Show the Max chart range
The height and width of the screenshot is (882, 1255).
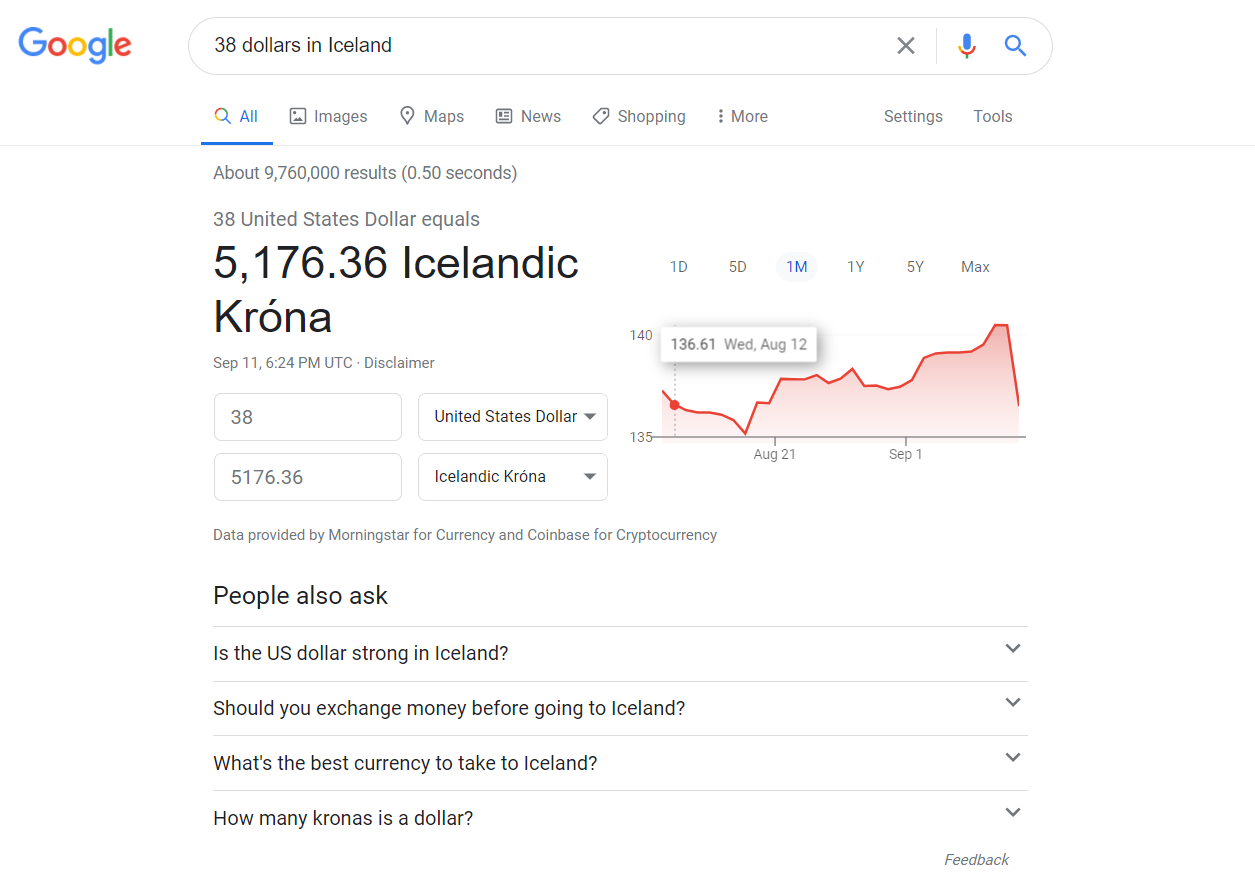tap(975, 267)
